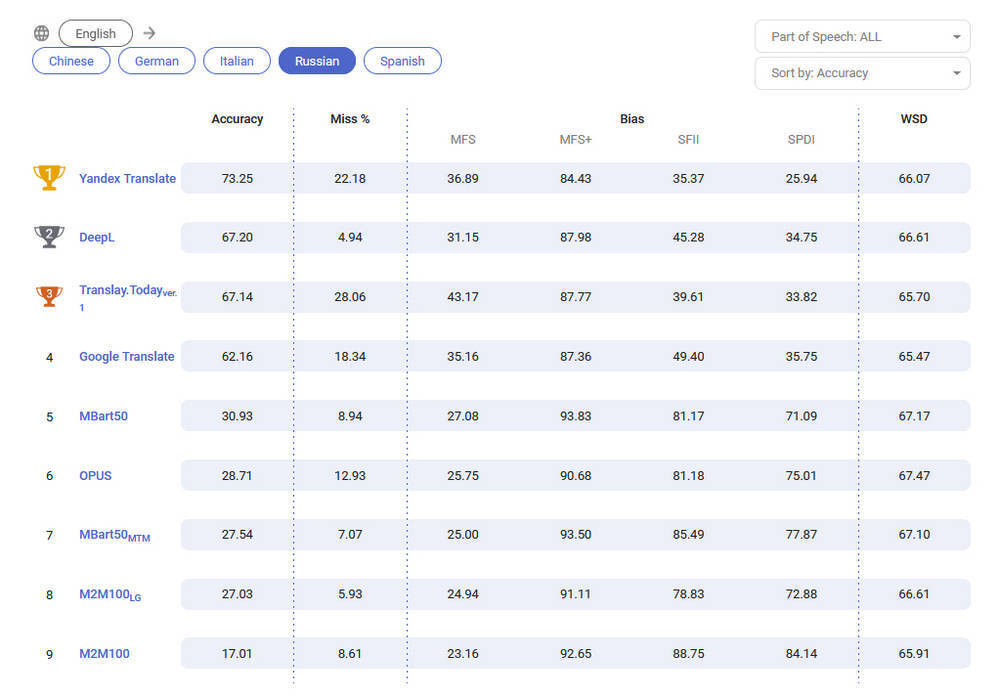
Task: Open the OPUS model link
Action: point(95,475)
